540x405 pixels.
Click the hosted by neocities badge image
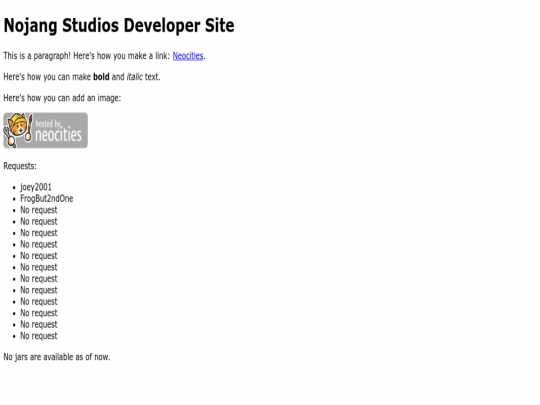[x=45, y=131]
